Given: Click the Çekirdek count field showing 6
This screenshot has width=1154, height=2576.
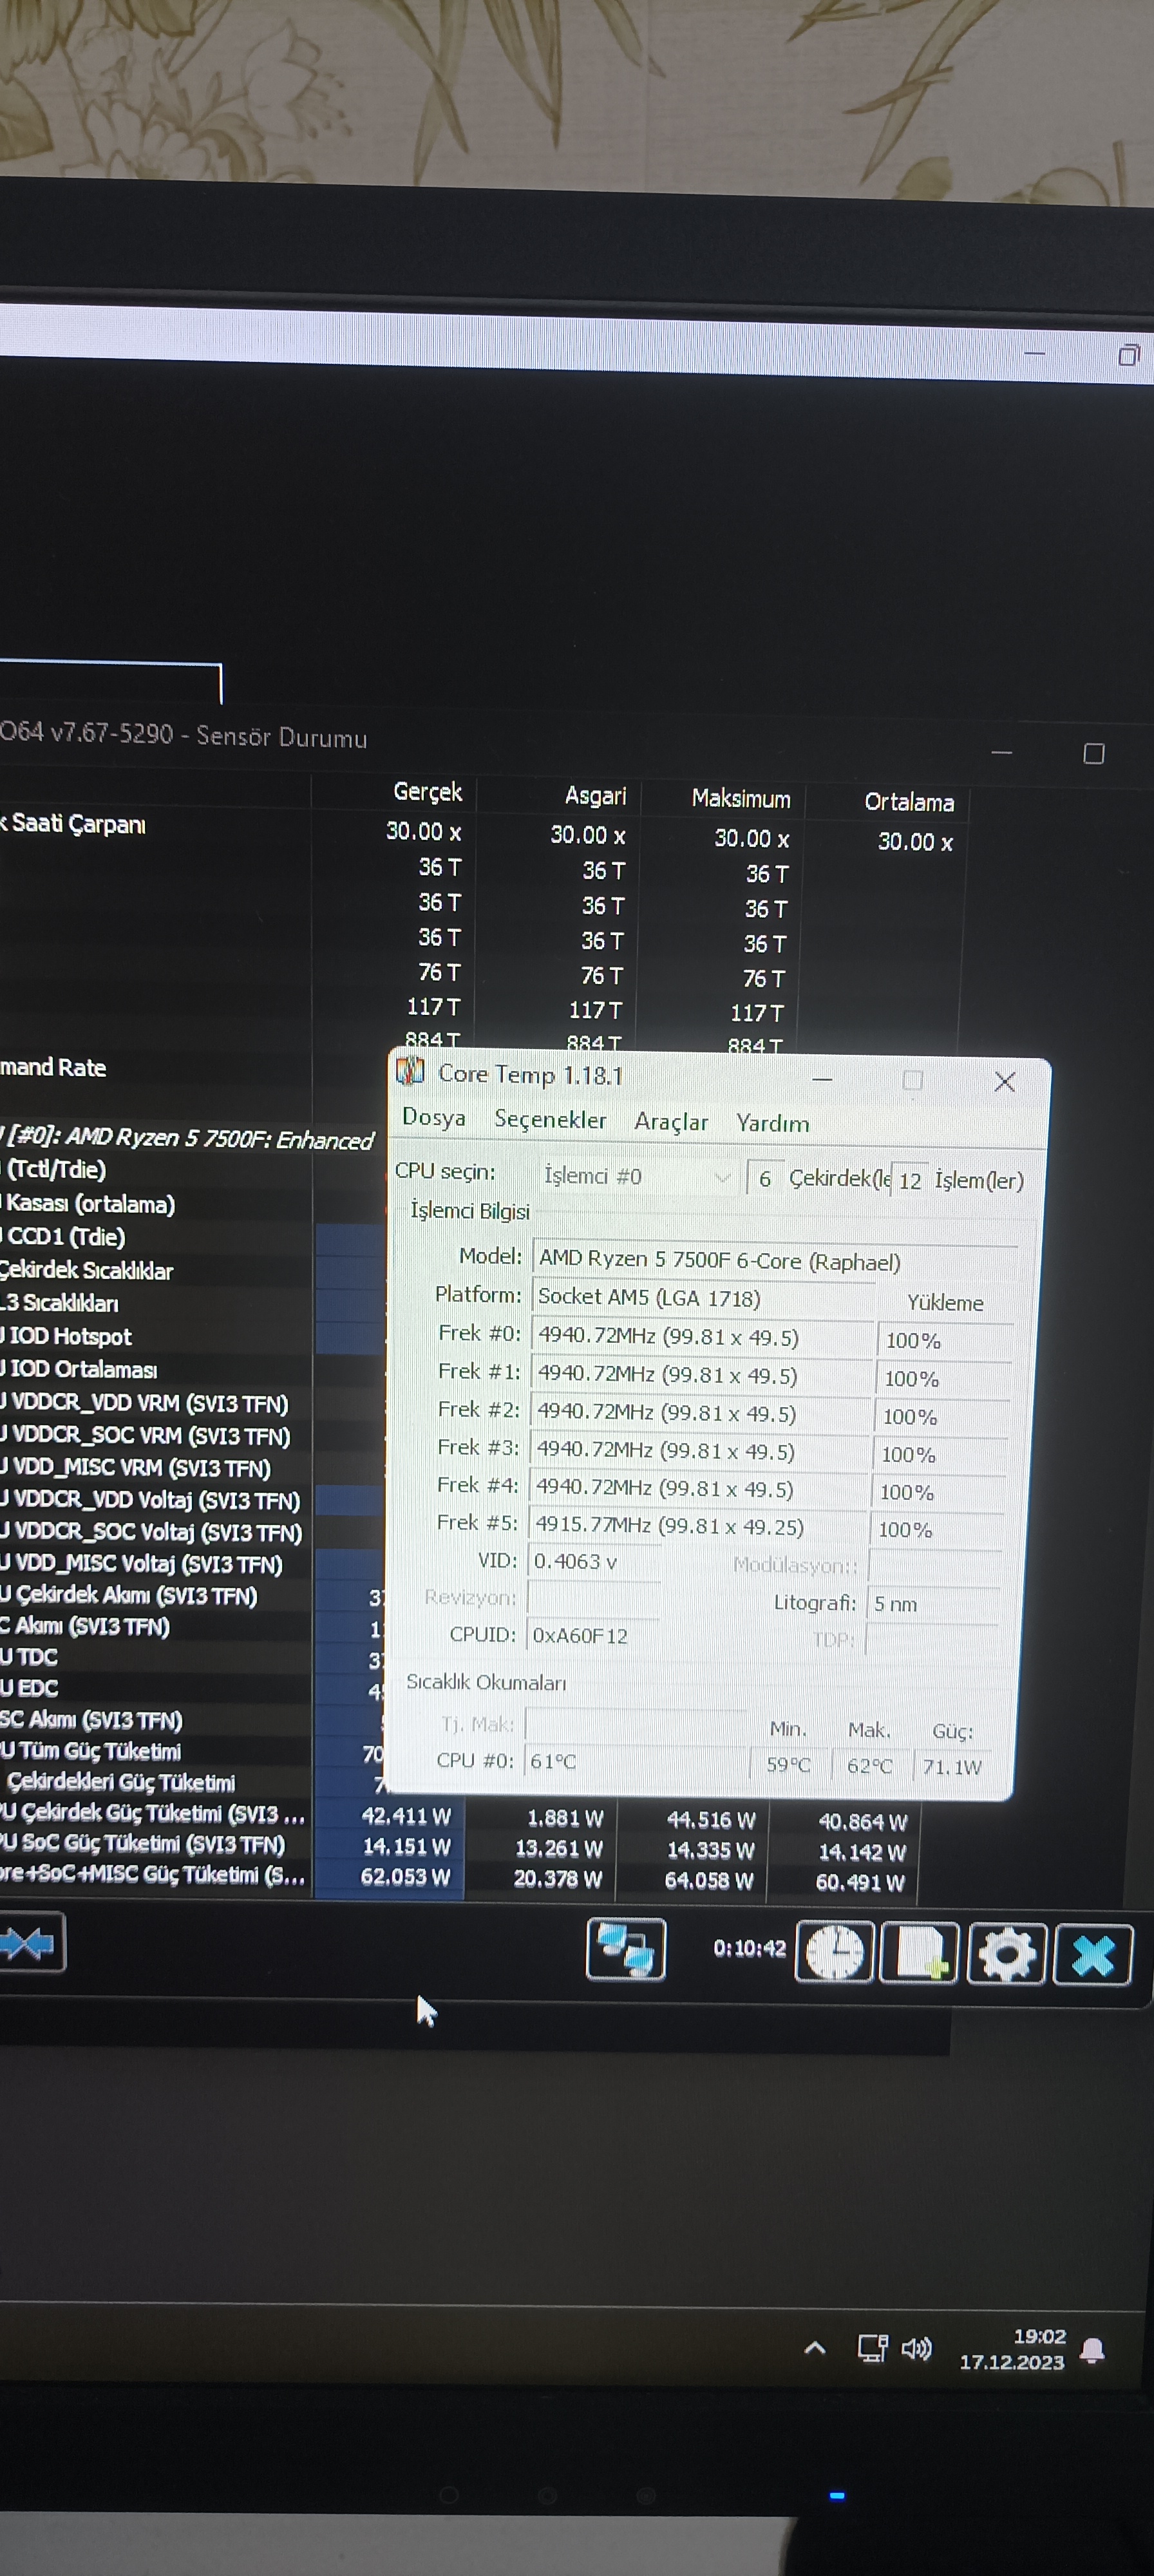Looking at the screenshot, I should coord(765,1178).
